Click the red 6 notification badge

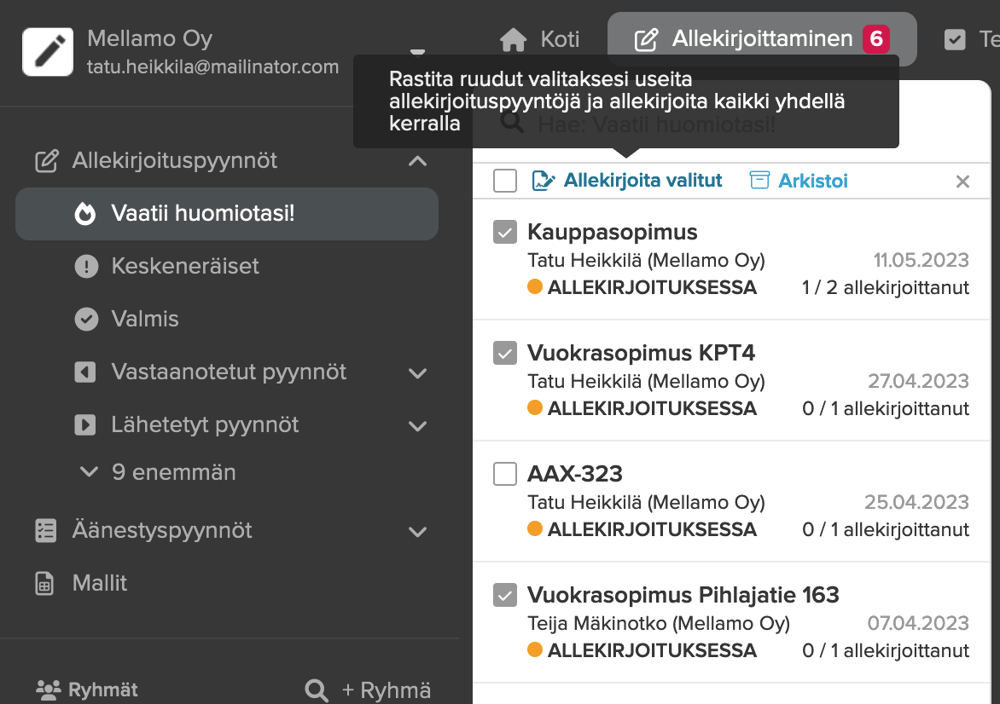coord(876,39)
